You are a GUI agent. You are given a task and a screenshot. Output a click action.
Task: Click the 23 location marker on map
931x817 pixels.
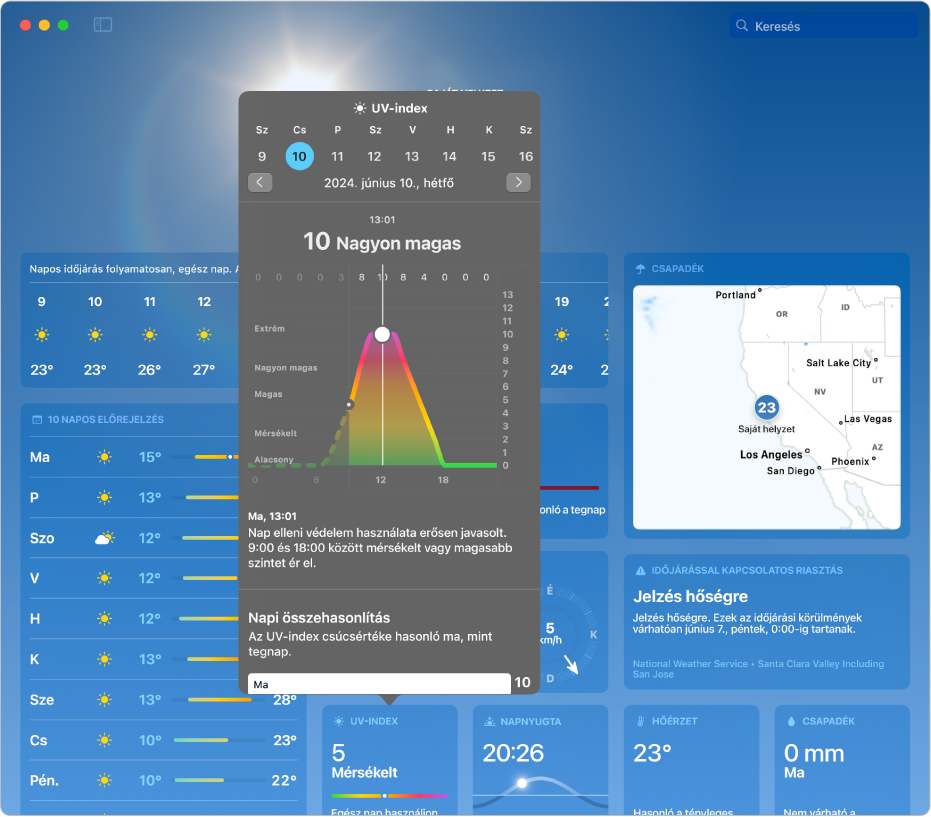click(767, 408)
